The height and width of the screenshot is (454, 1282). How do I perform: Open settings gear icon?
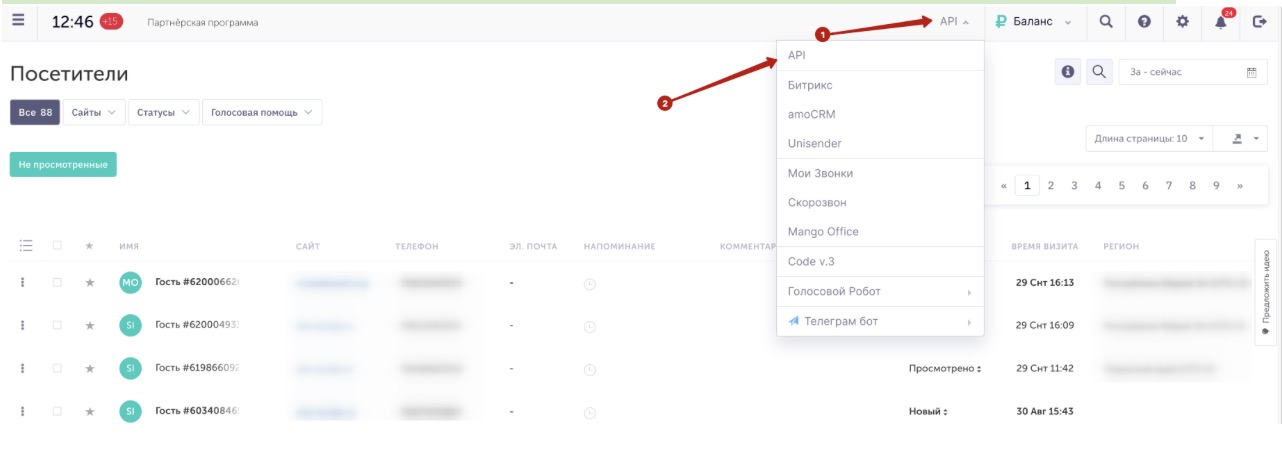(1182, 22)
